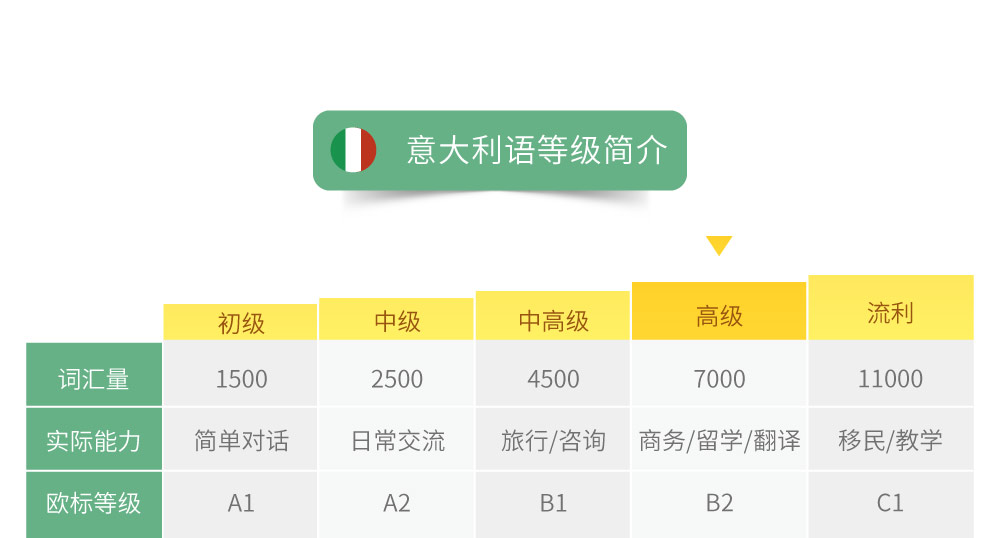The height and width of the screenshot is (538, 1000).
Task: Click the C1 European level cell
Action: [x=891, y=504]
